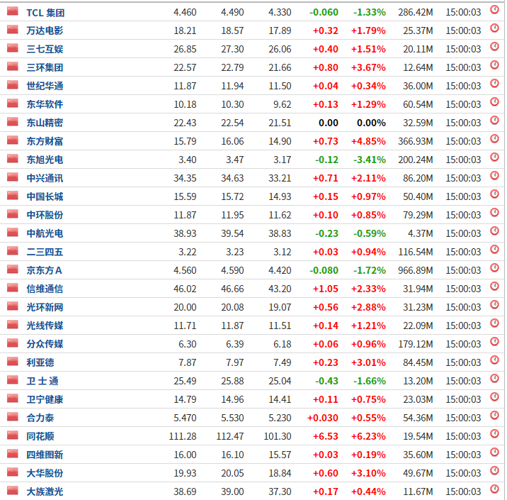Image resolution: width=507 pixels, height=500 pixels.
Task: Click the China flag icon beside 光环新网
Action: (x=13, y=306)
